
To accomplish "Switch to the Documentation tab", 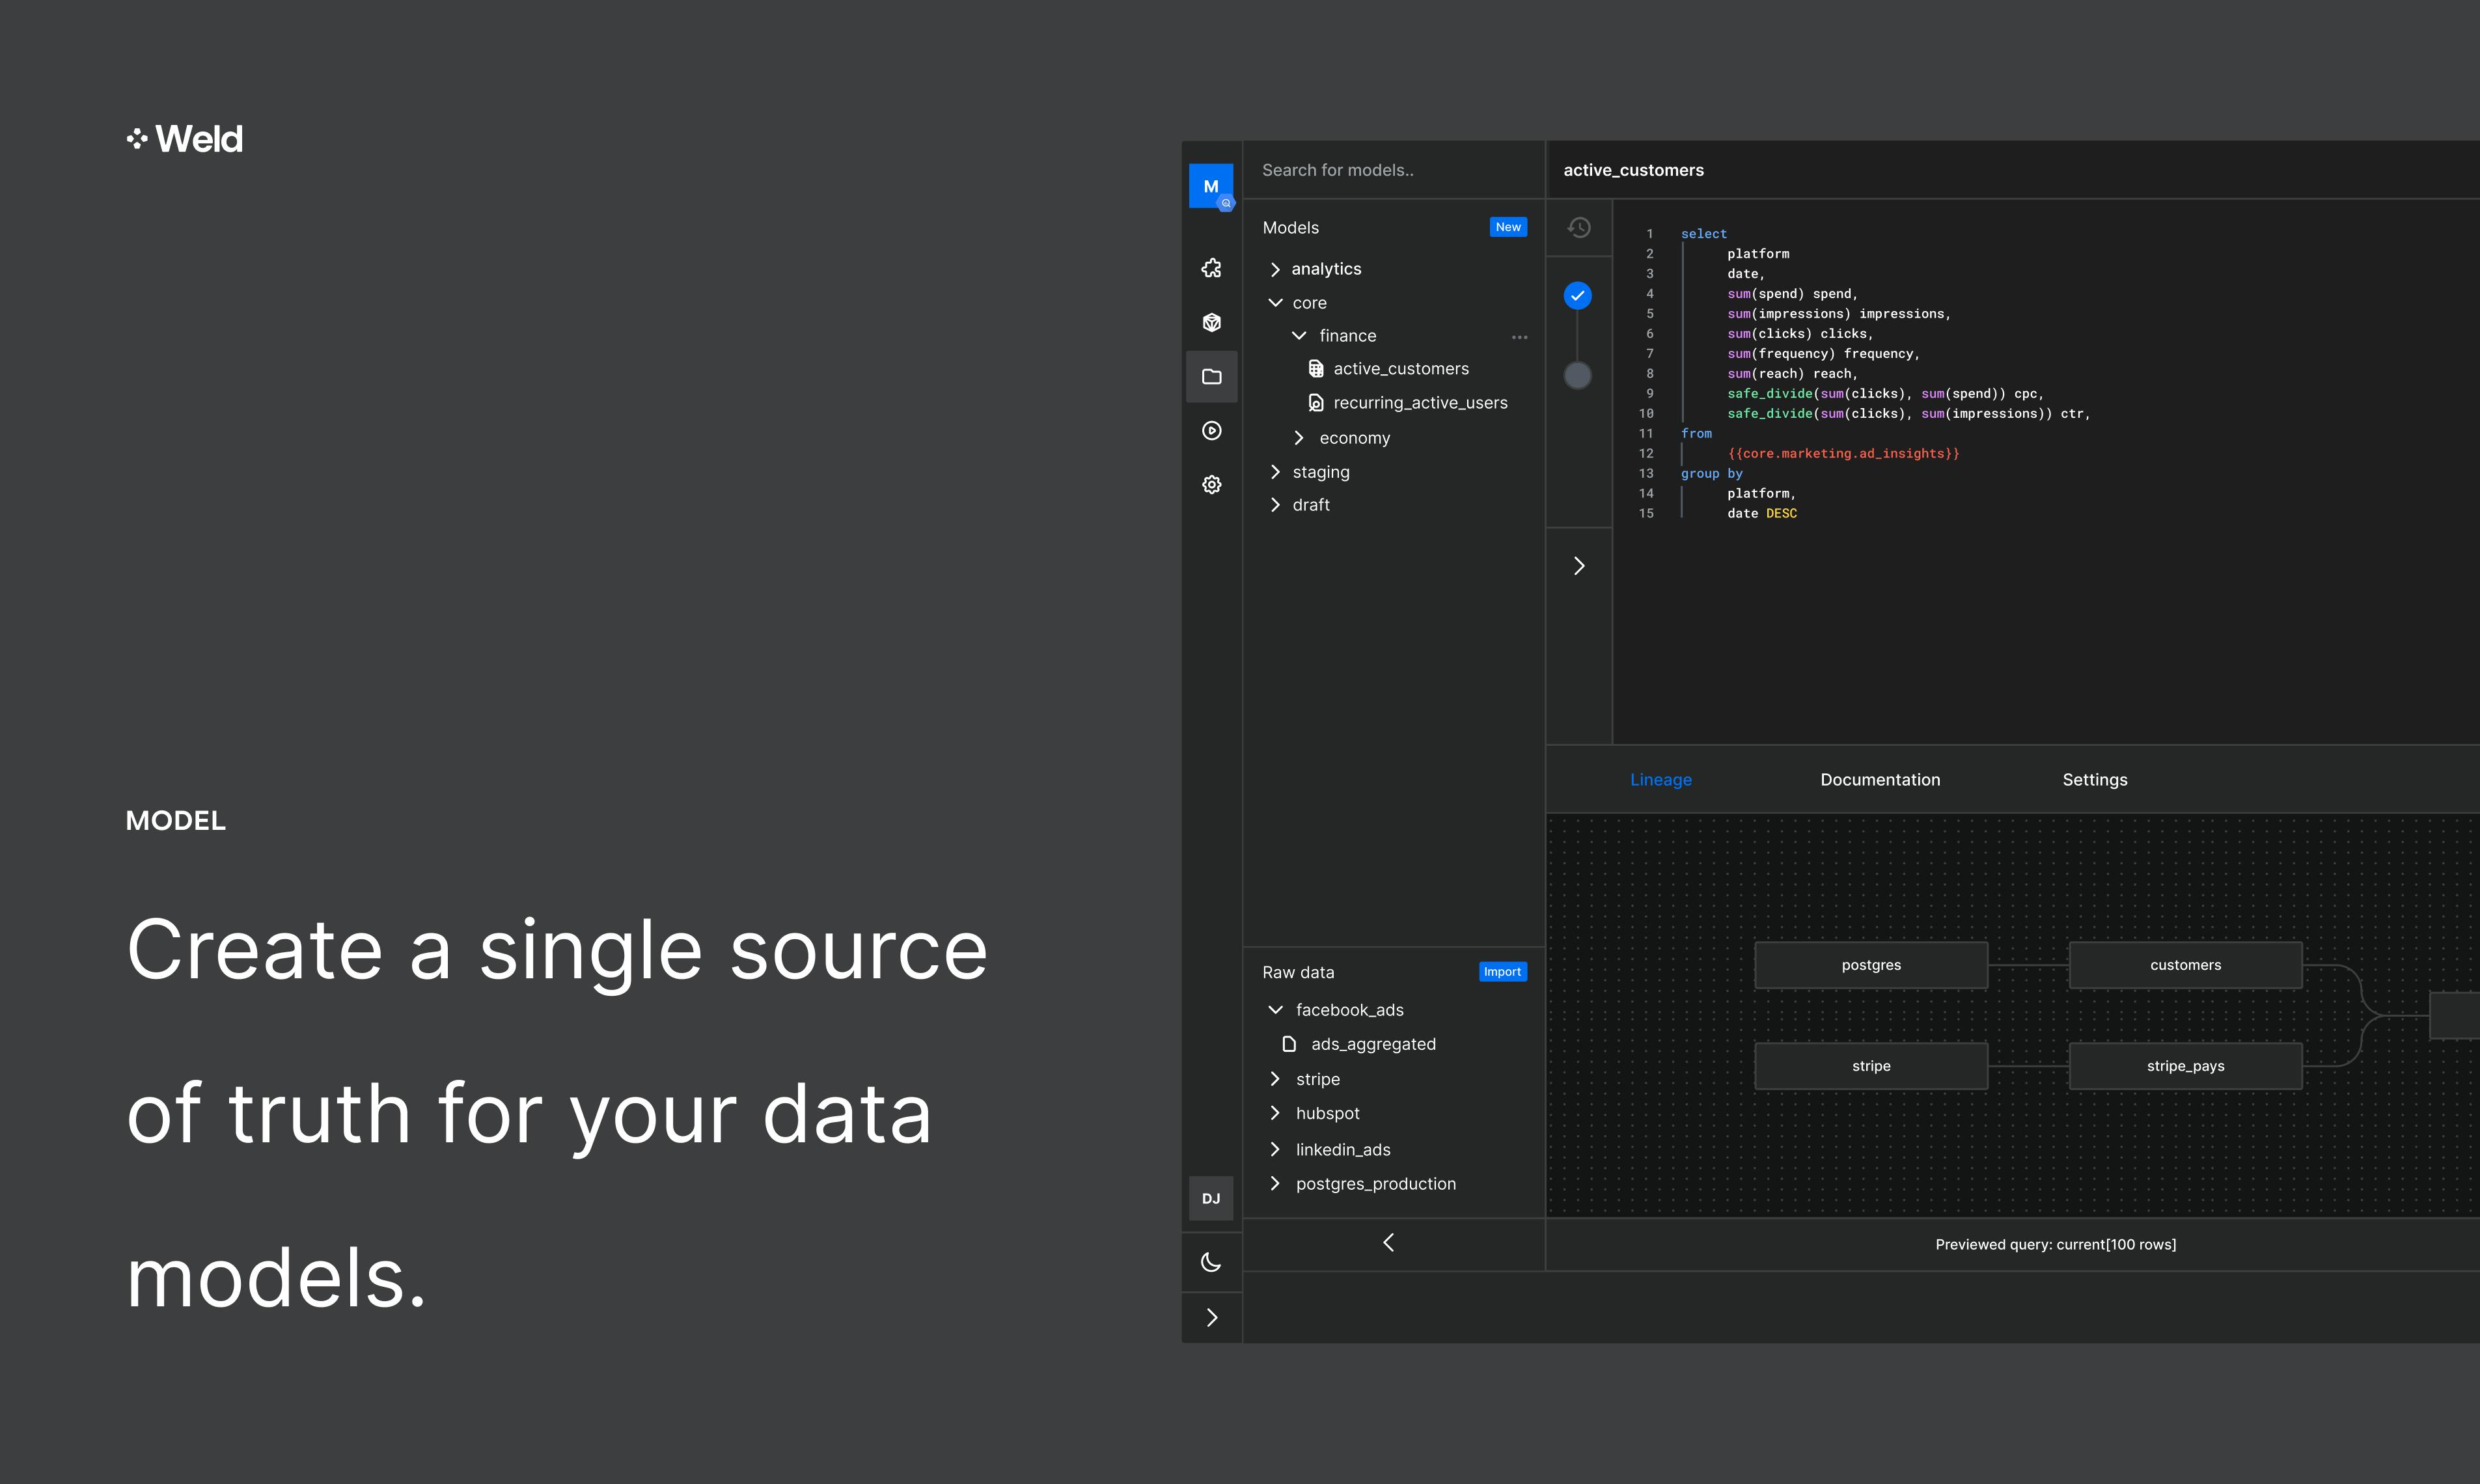I will pos(1880,779).
